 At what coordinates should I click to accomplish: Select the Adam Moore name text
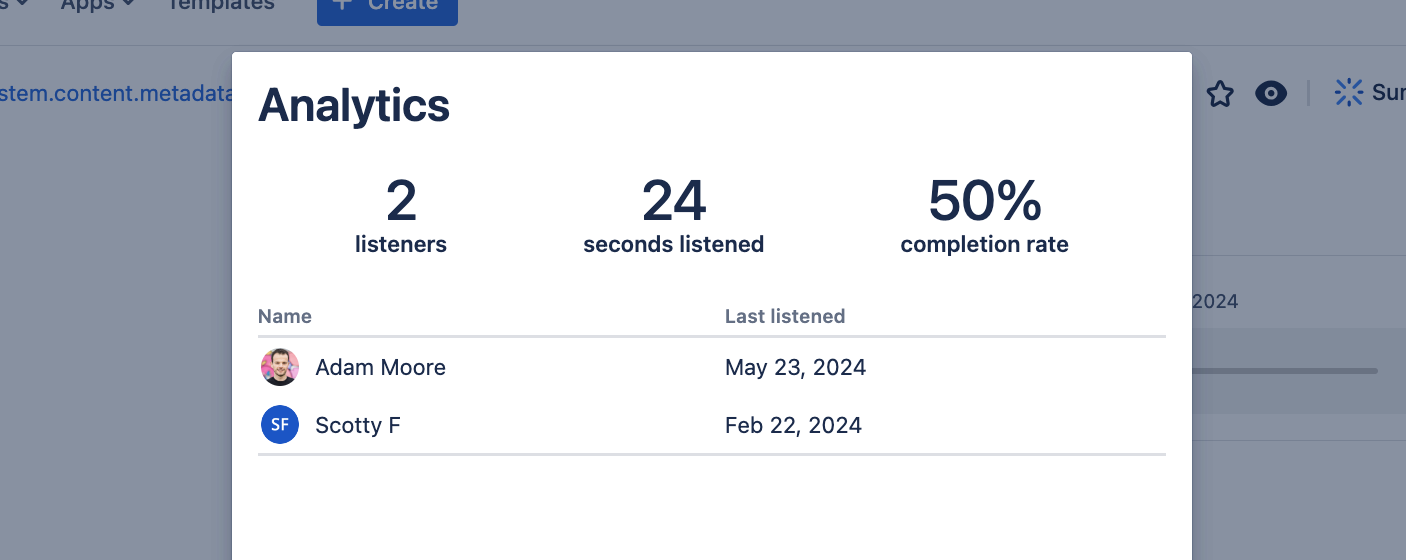380,367
